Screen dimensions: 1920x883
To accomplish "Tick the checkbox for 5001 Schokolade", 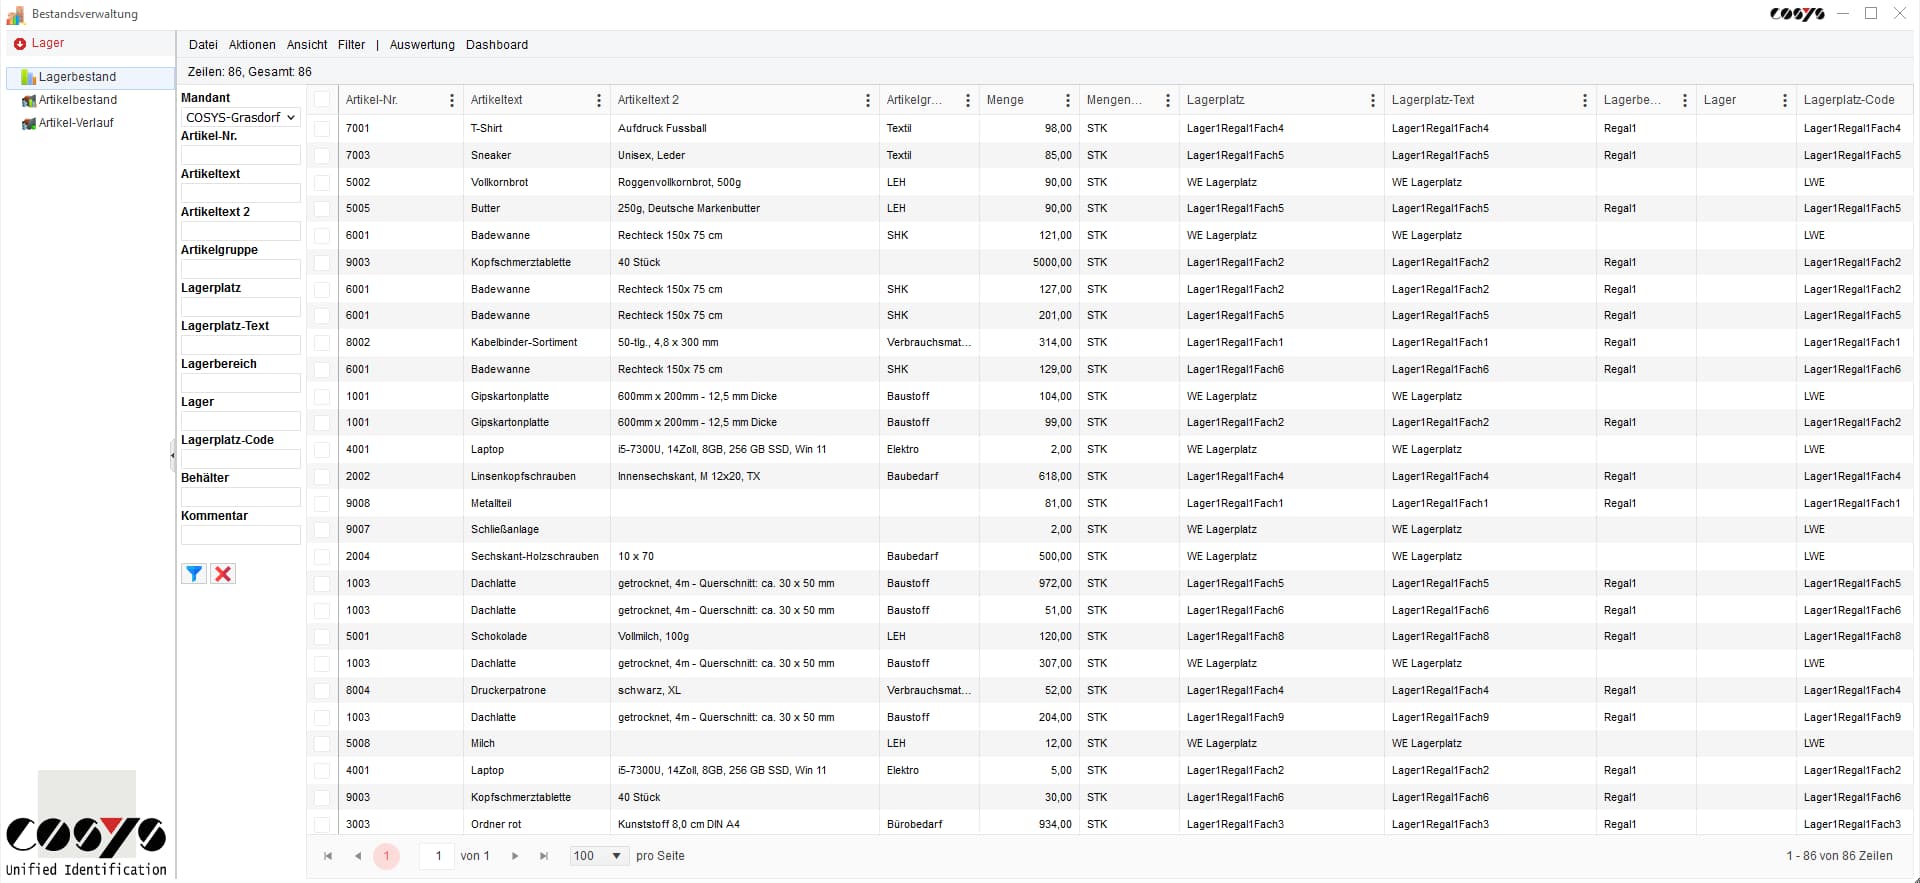I will pos(322,637).
